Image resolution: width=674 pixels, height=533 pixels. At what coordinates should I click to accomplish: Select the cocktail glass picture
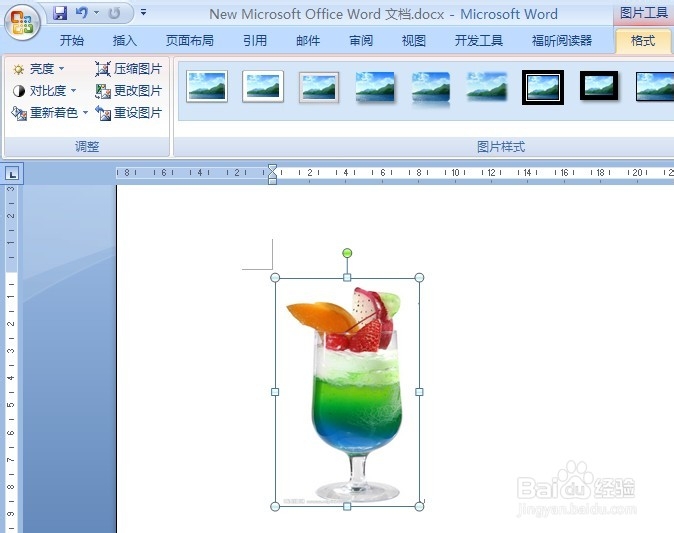tap(347, 392)
